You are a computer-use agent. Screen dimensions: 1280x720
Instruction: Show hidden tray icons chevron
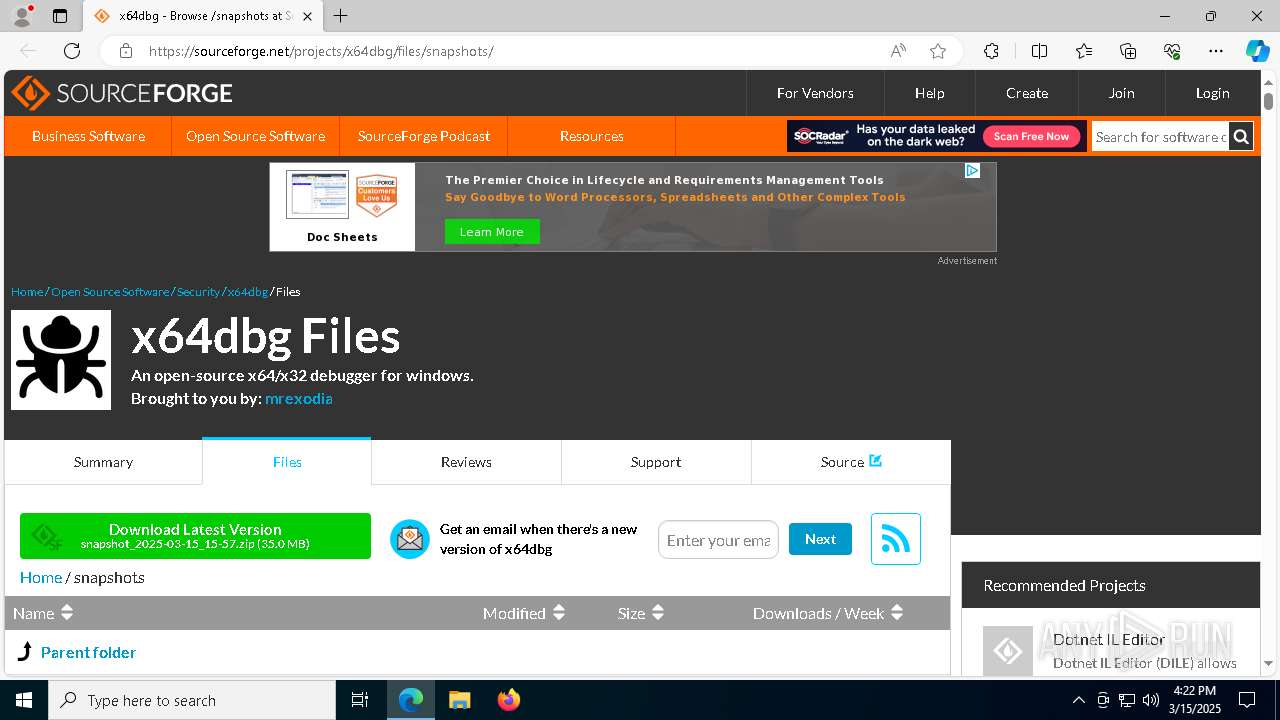(1078, 700)
